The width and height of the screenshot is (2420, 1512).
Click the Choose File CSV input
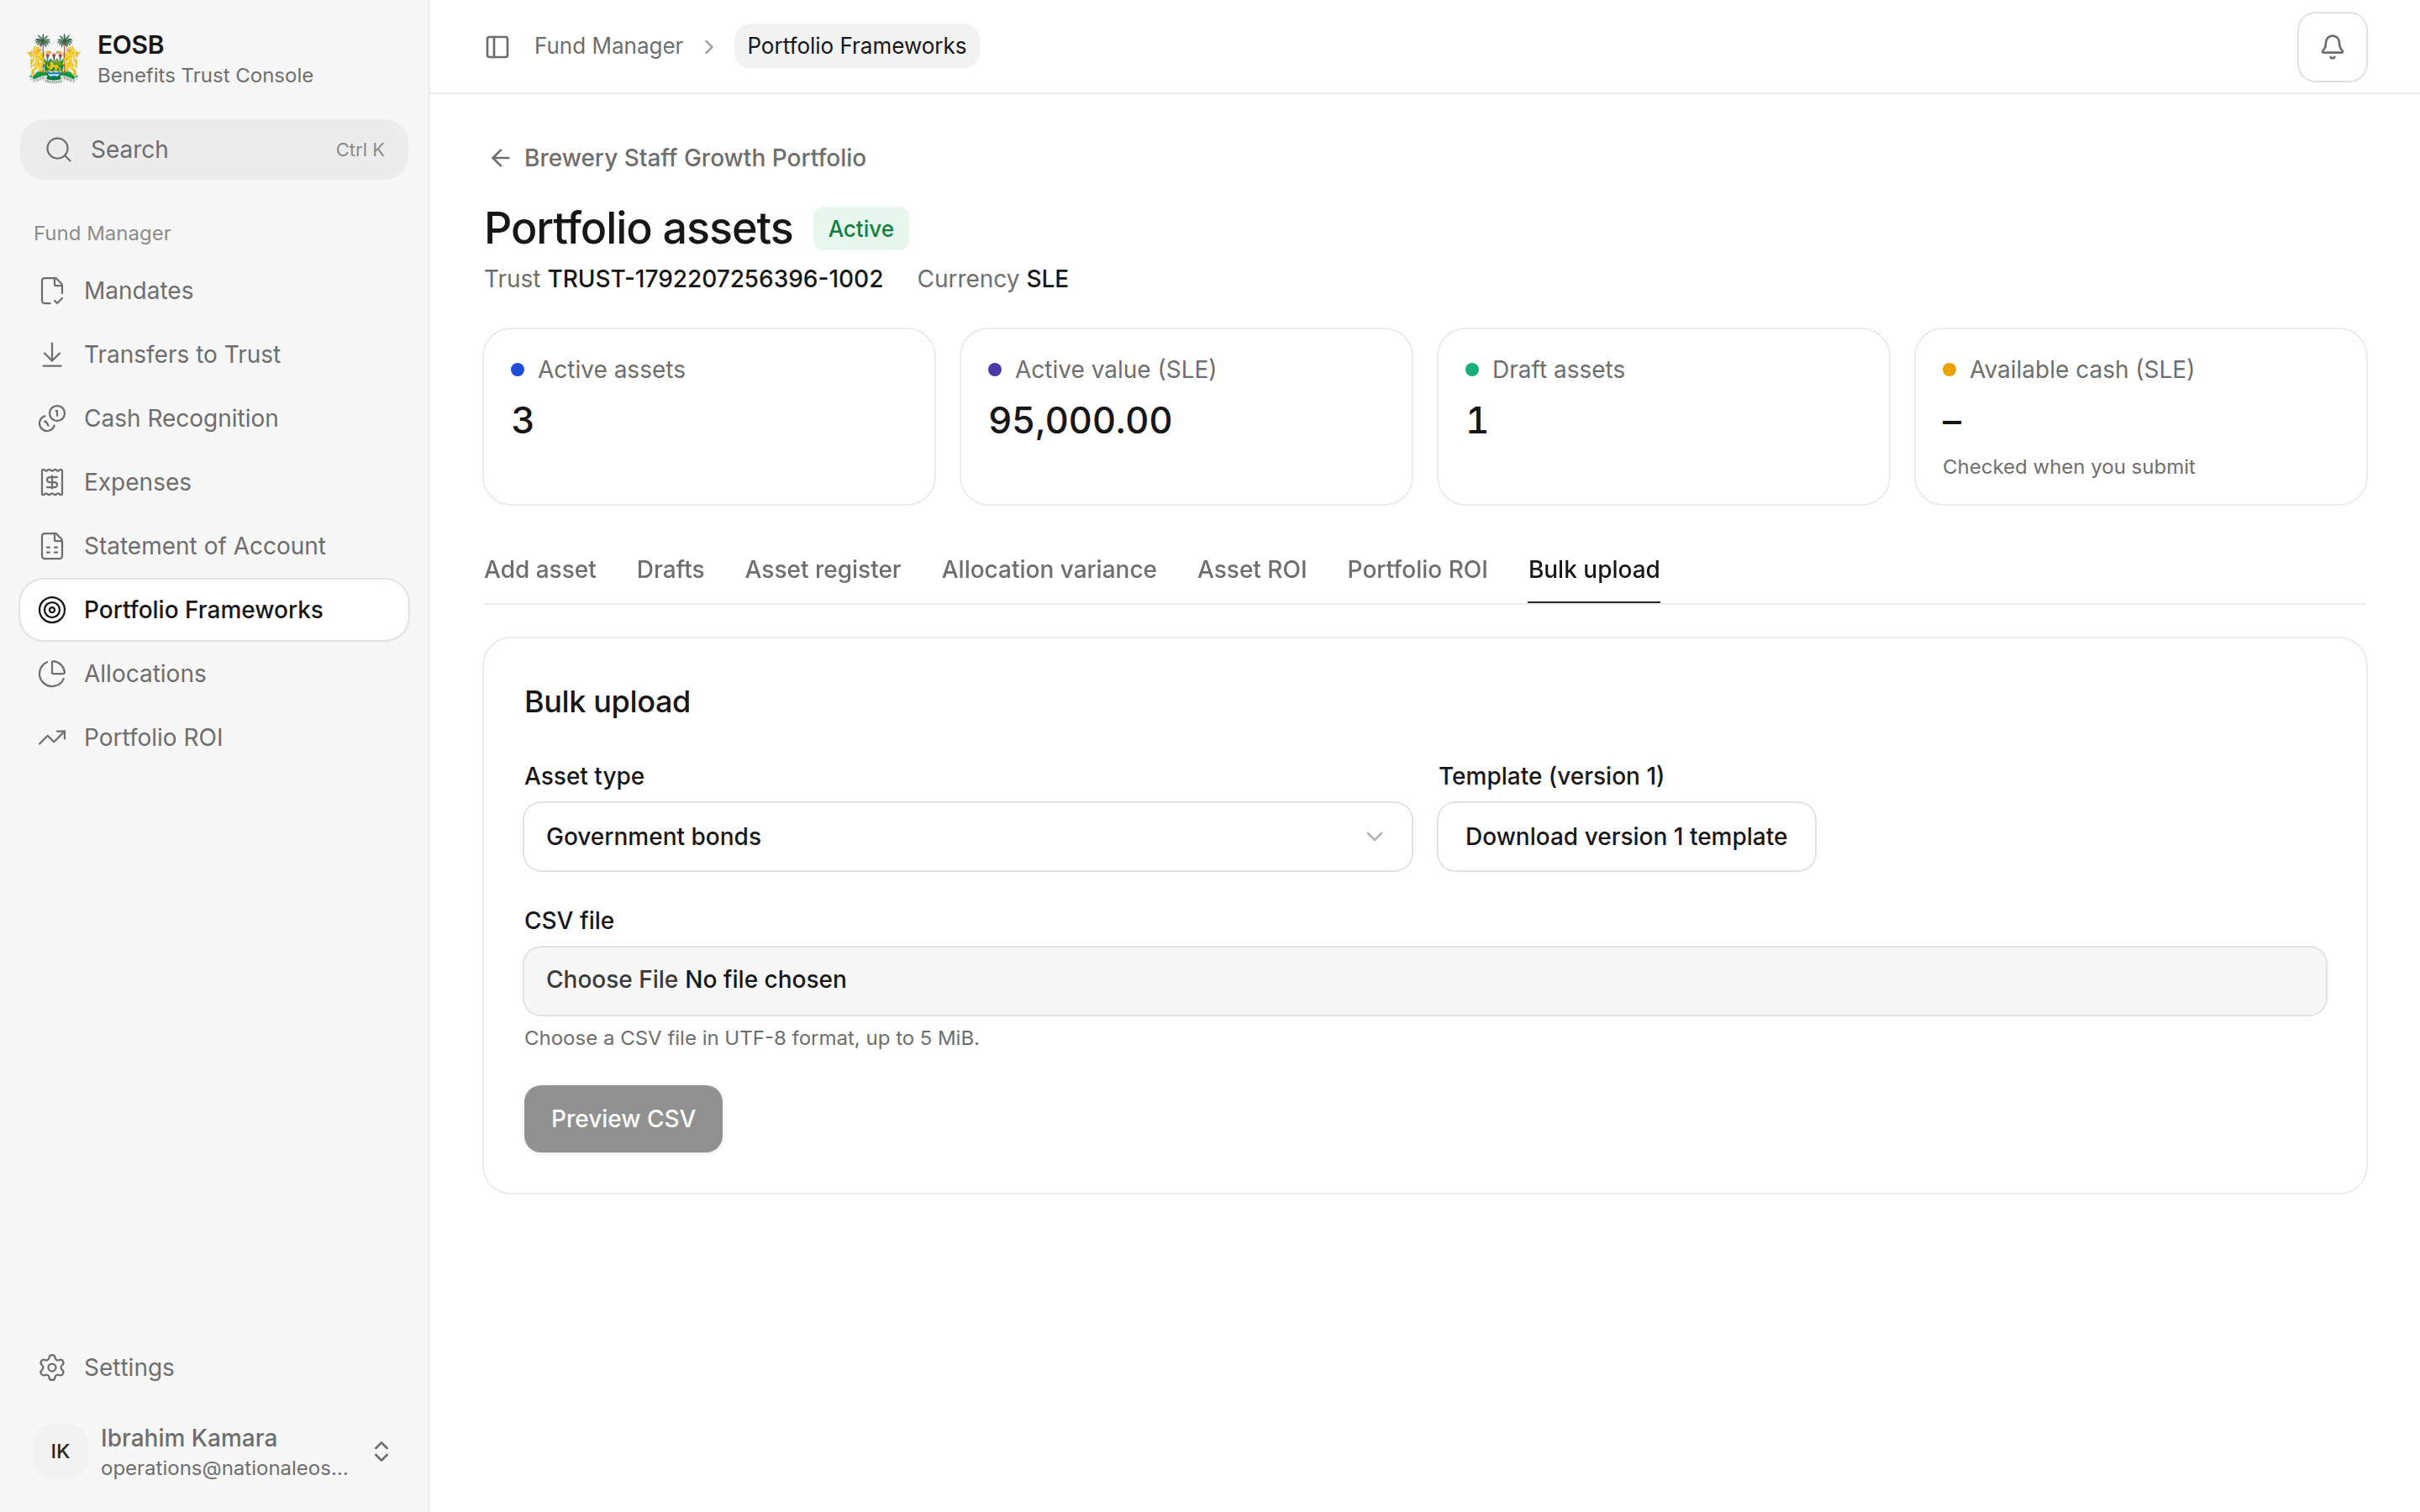coord(1424,980)
